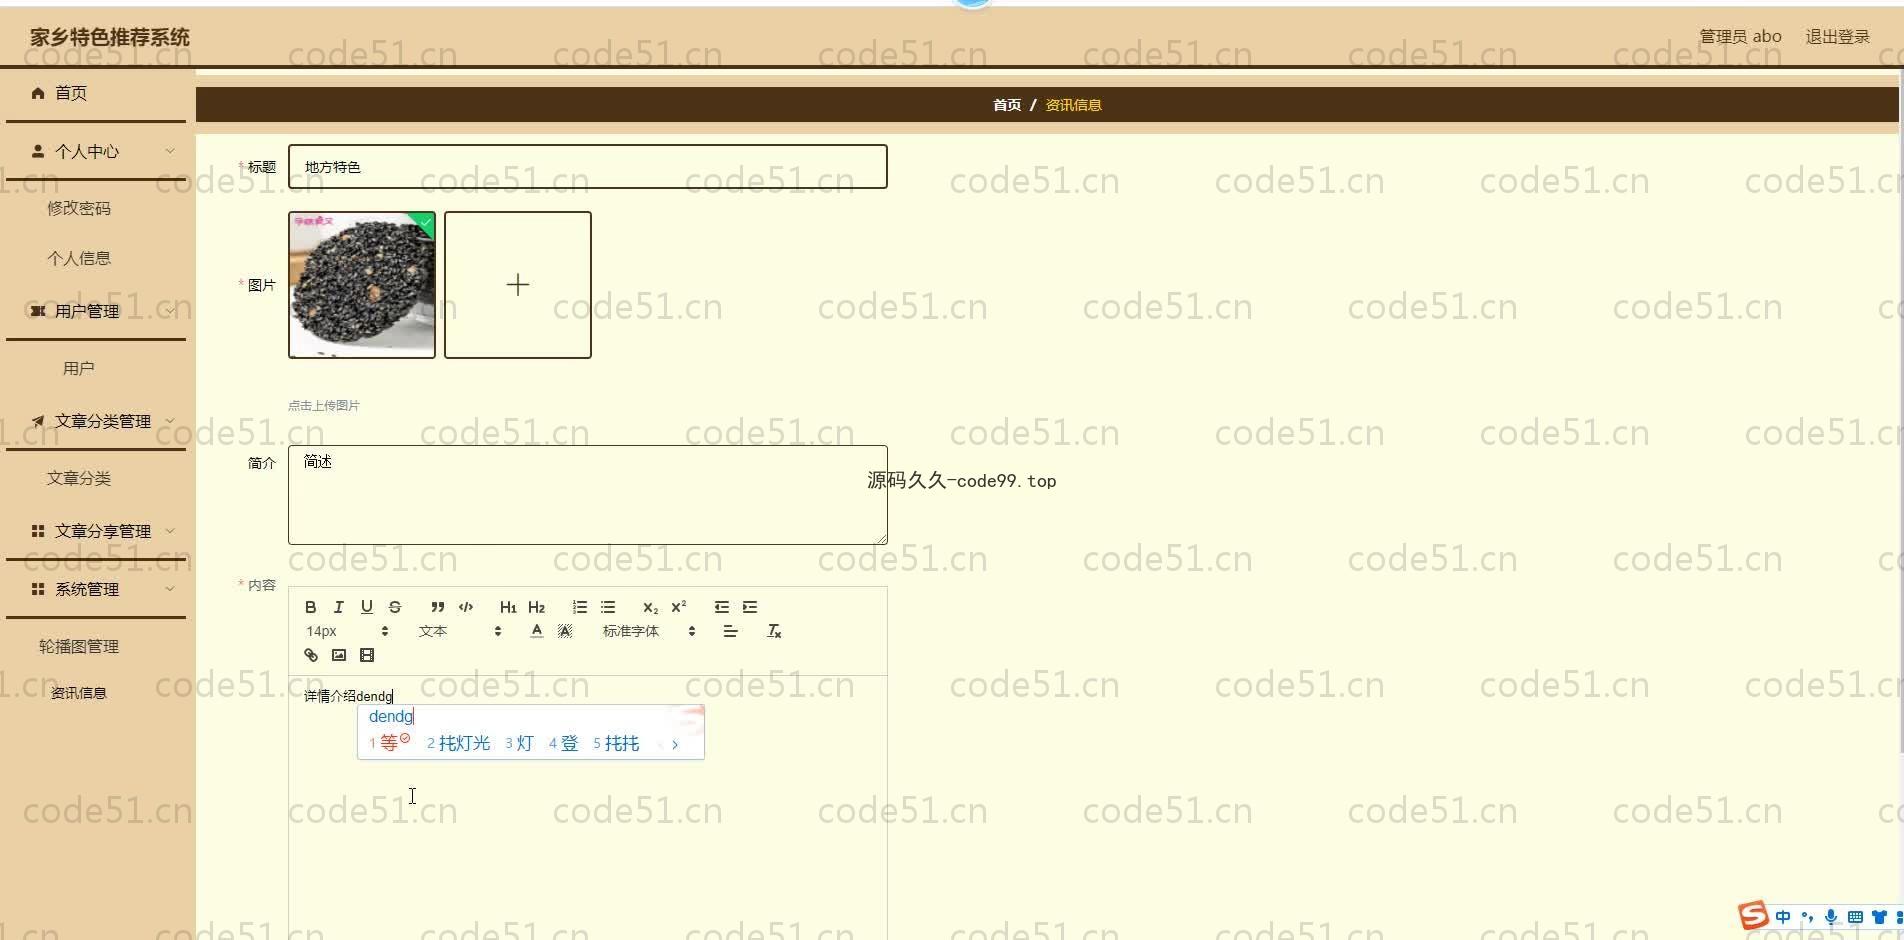Choose IME candidate 1 等

(389, 743)
